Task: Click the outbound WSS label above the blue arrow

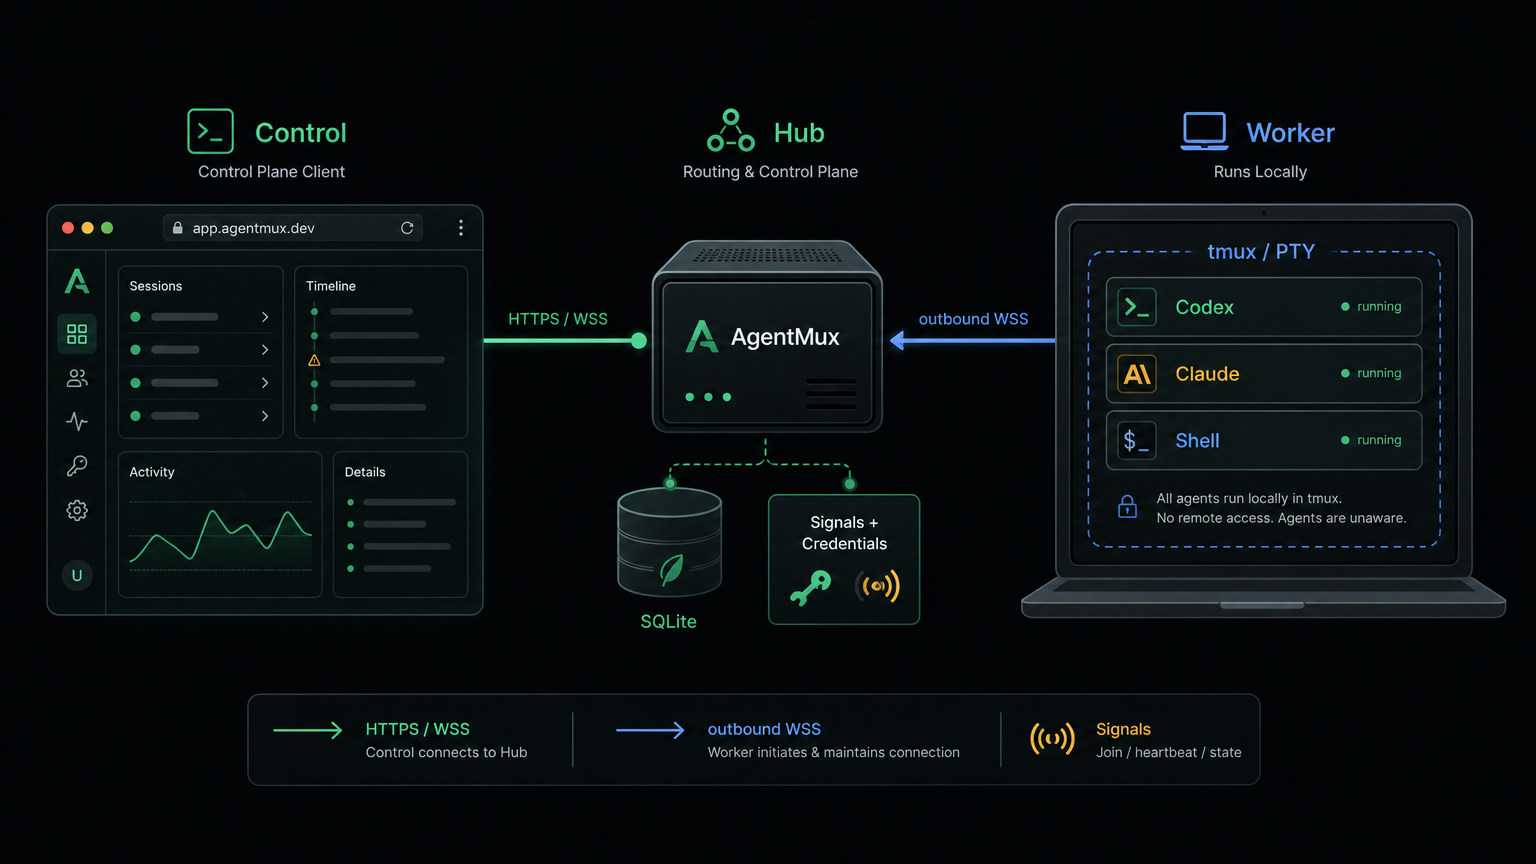Action: [x=973, y=319]
